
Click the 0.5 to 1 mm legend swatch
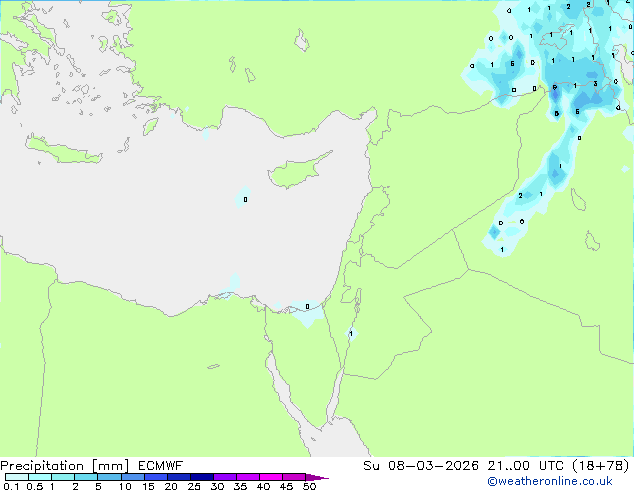pos(40,477)
